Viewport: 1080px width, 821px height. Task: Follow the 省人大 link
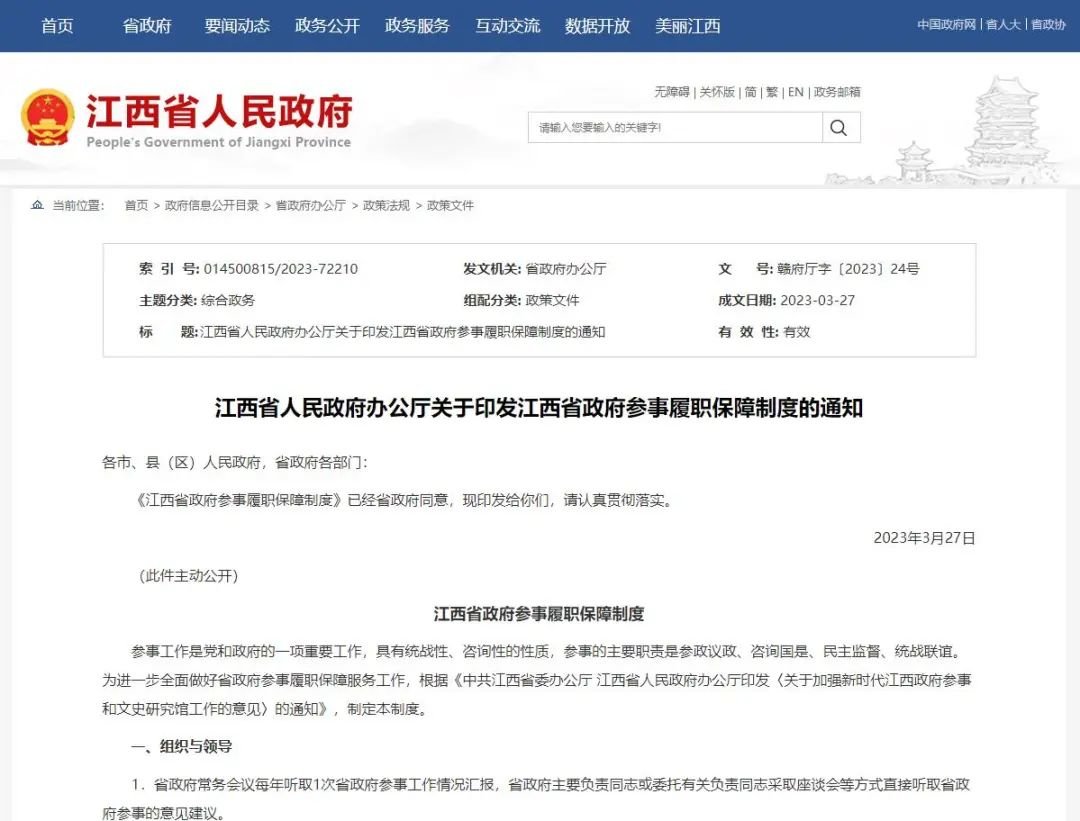[1003, 25]
